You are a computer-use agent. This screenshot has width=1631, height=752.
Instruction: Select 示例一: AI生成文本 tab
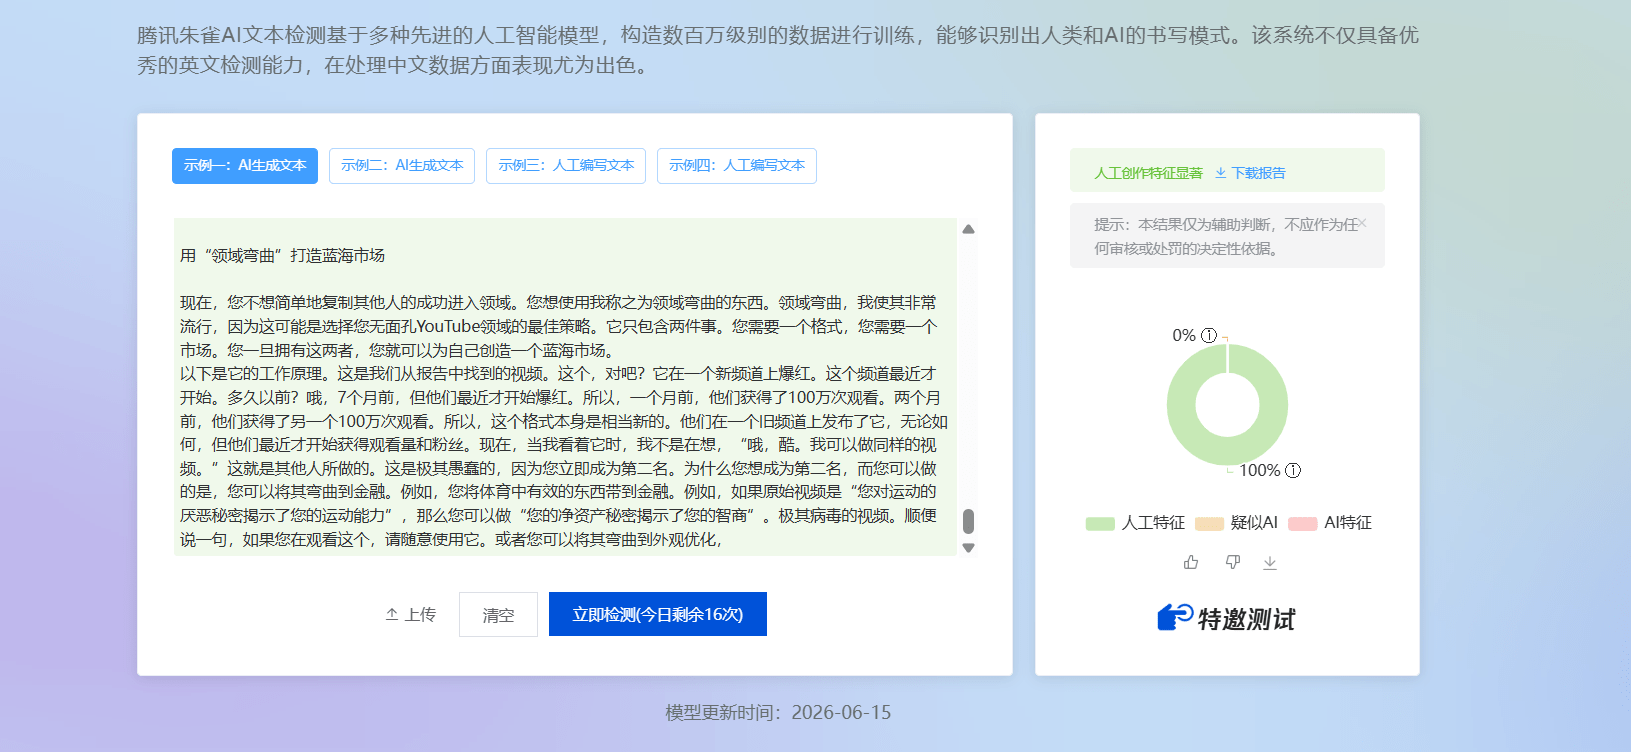[x=245, y=166]
